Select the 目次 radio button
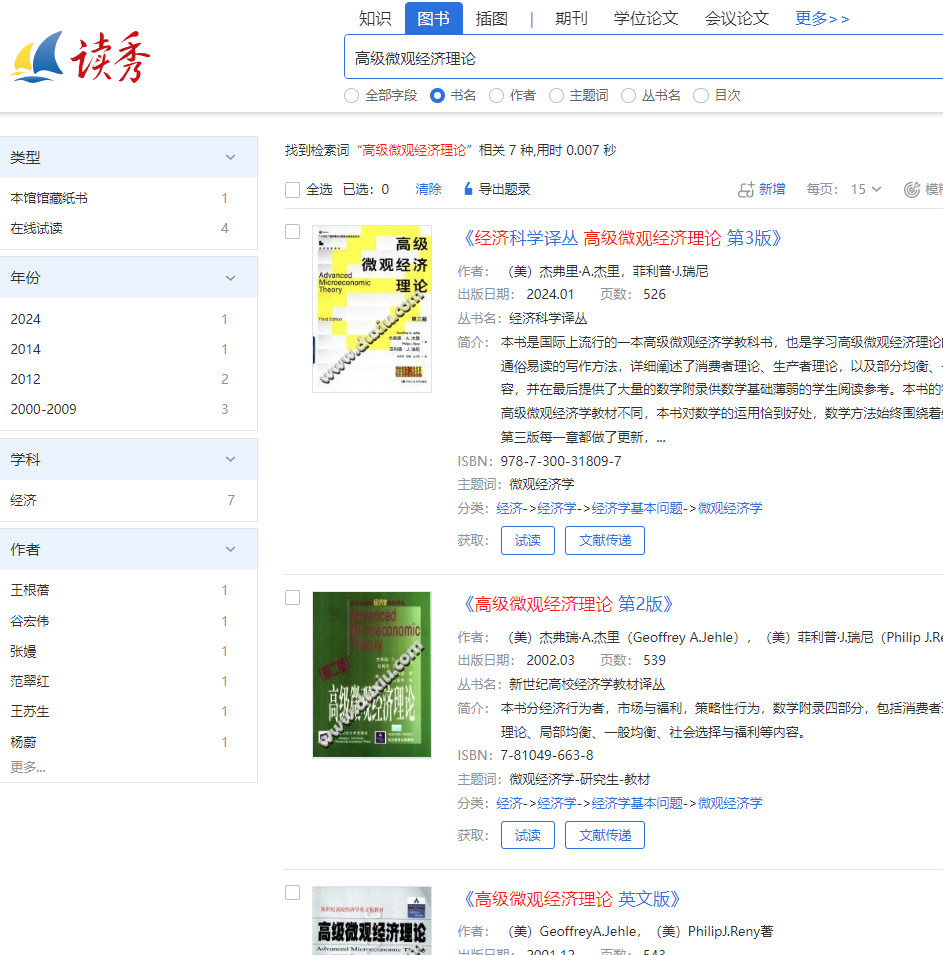Viewport: 943px width, 955px height. [x=701, y=96]
